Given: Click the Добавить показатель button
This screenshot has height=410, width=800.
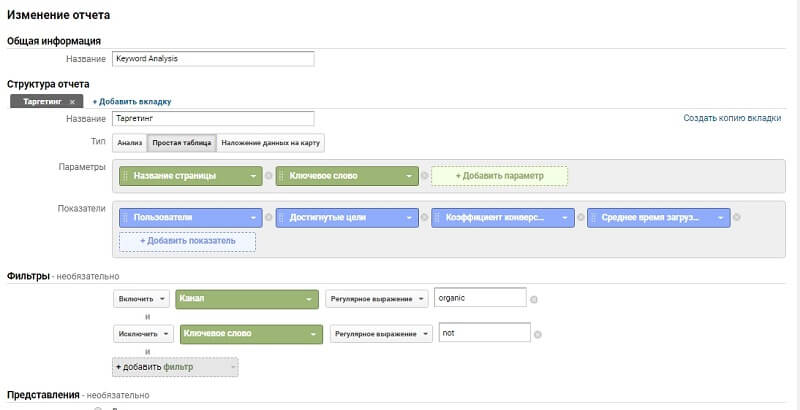Looking at the screenshot, I should (x=187, y=241).
